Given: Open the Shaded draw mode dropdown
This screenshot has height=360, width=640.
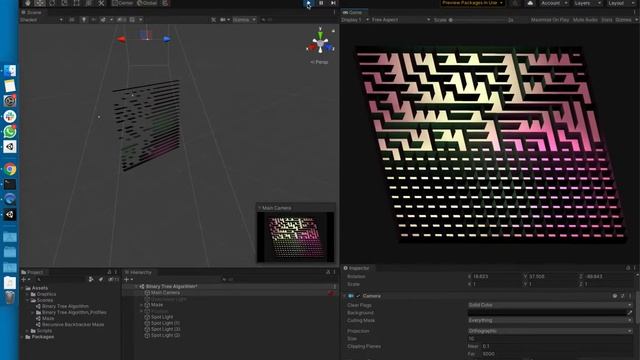Looking at the screenshot, I should (x=41, y=19).
